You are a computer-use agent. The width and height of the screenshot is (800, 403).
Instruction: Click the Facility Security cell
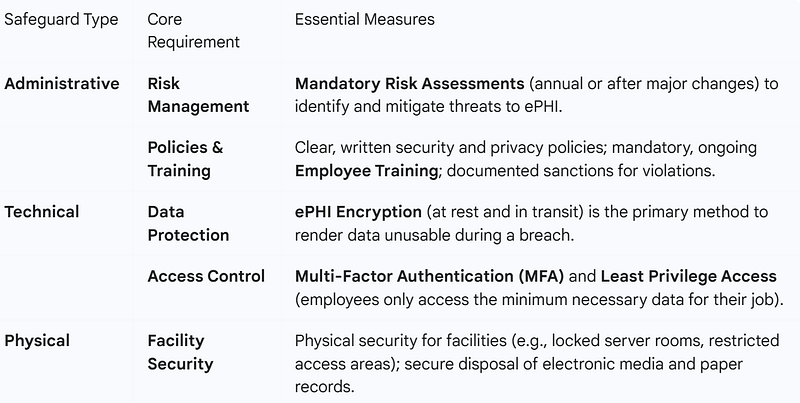pyautogui.click(x=180, y=352)
